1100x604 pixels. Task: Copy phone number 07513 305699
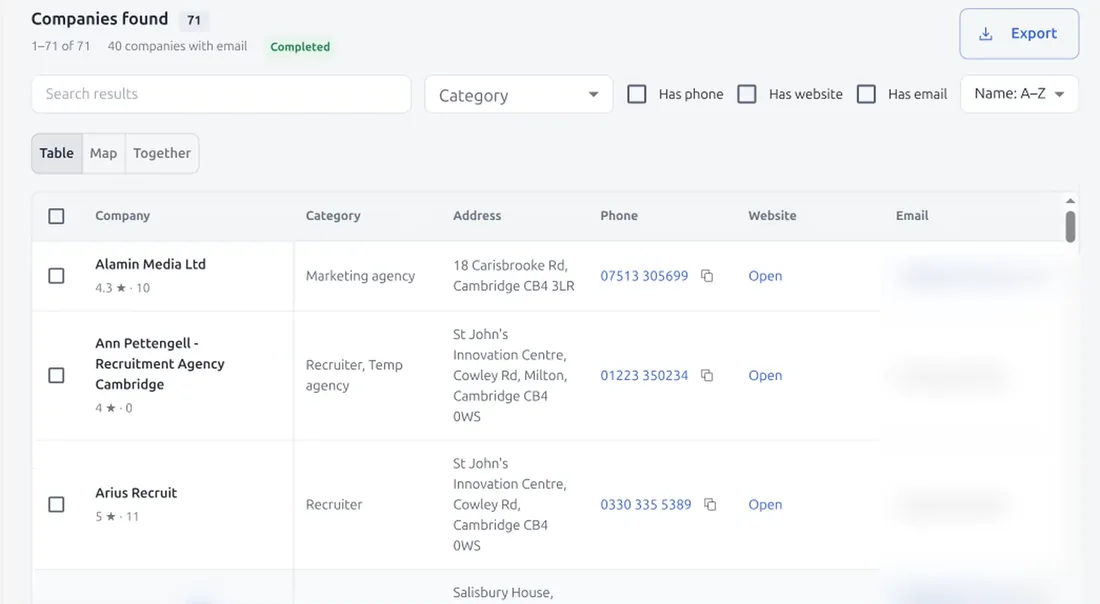point(707,276)
